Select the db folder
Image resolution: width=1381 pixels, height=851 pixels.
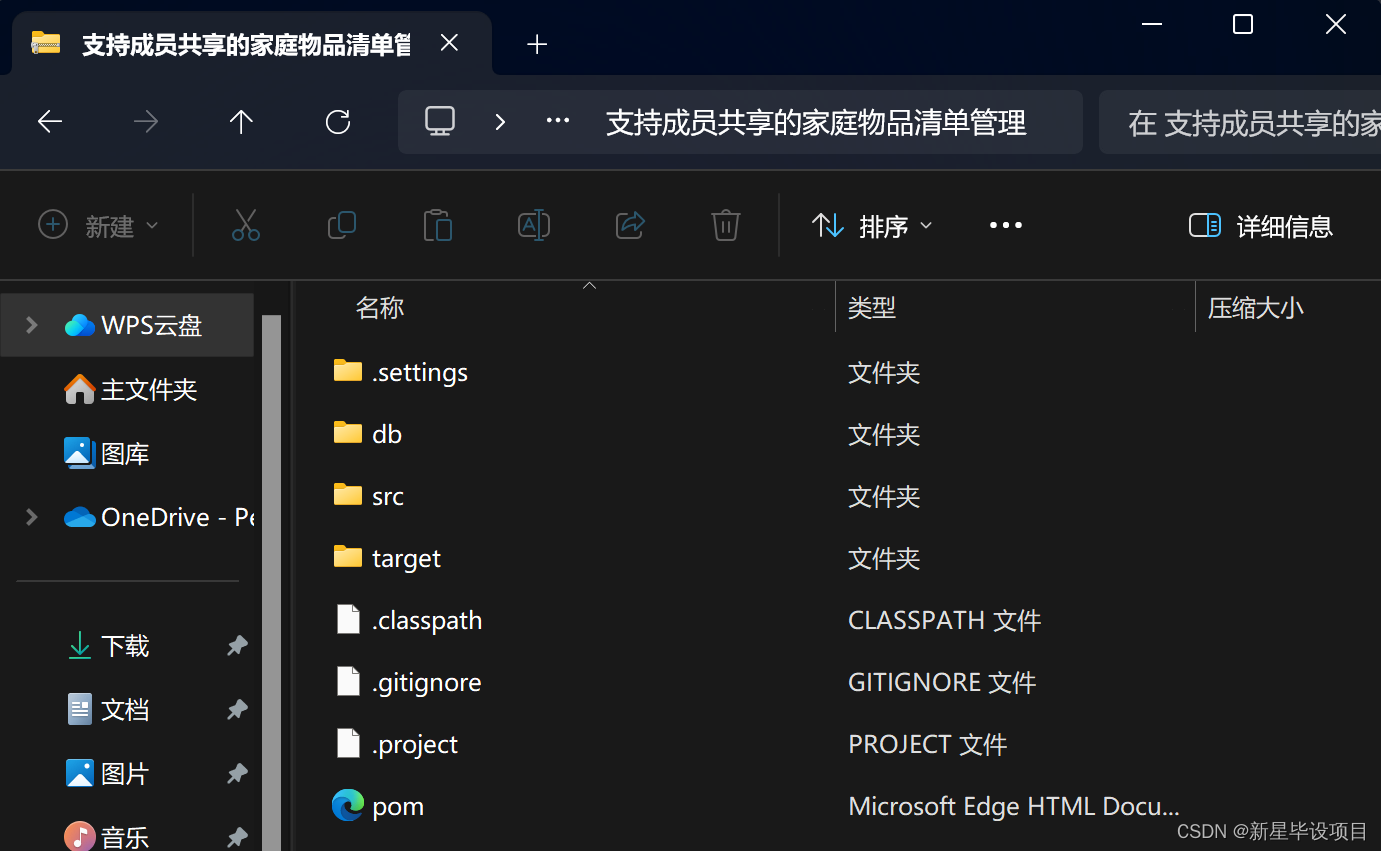pos(367,434)
